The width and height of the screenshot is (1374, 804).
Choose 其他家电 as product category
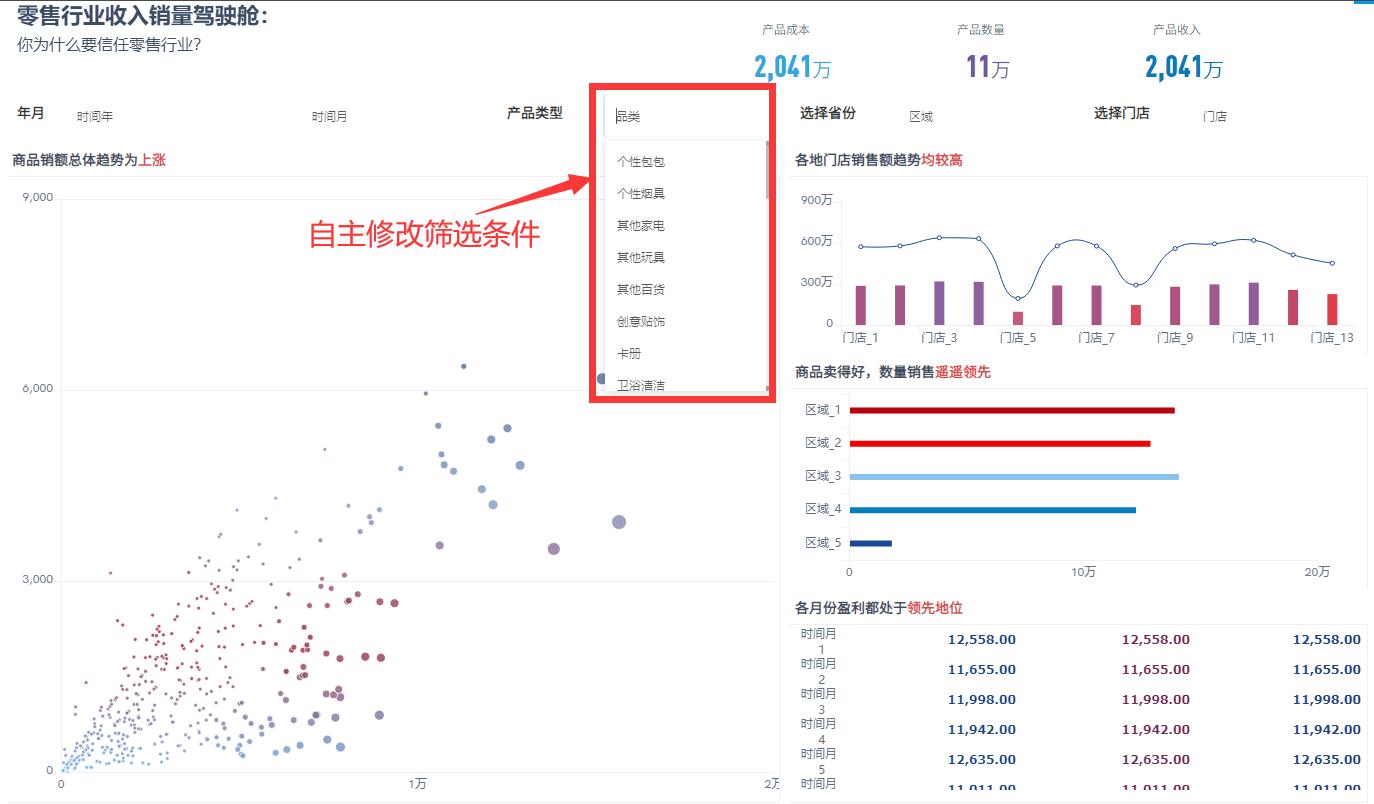(640, 225)
